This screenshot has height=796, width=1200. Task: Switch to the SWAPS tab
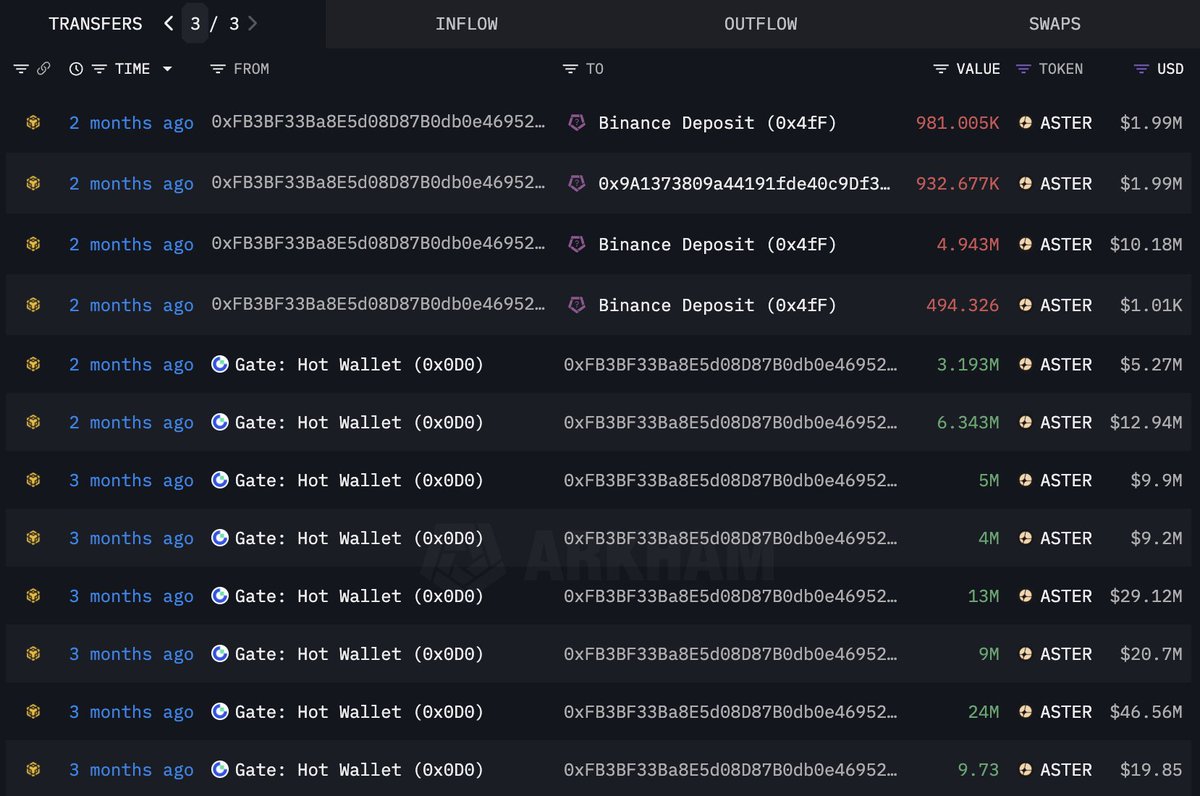[x=1054, y=24]
